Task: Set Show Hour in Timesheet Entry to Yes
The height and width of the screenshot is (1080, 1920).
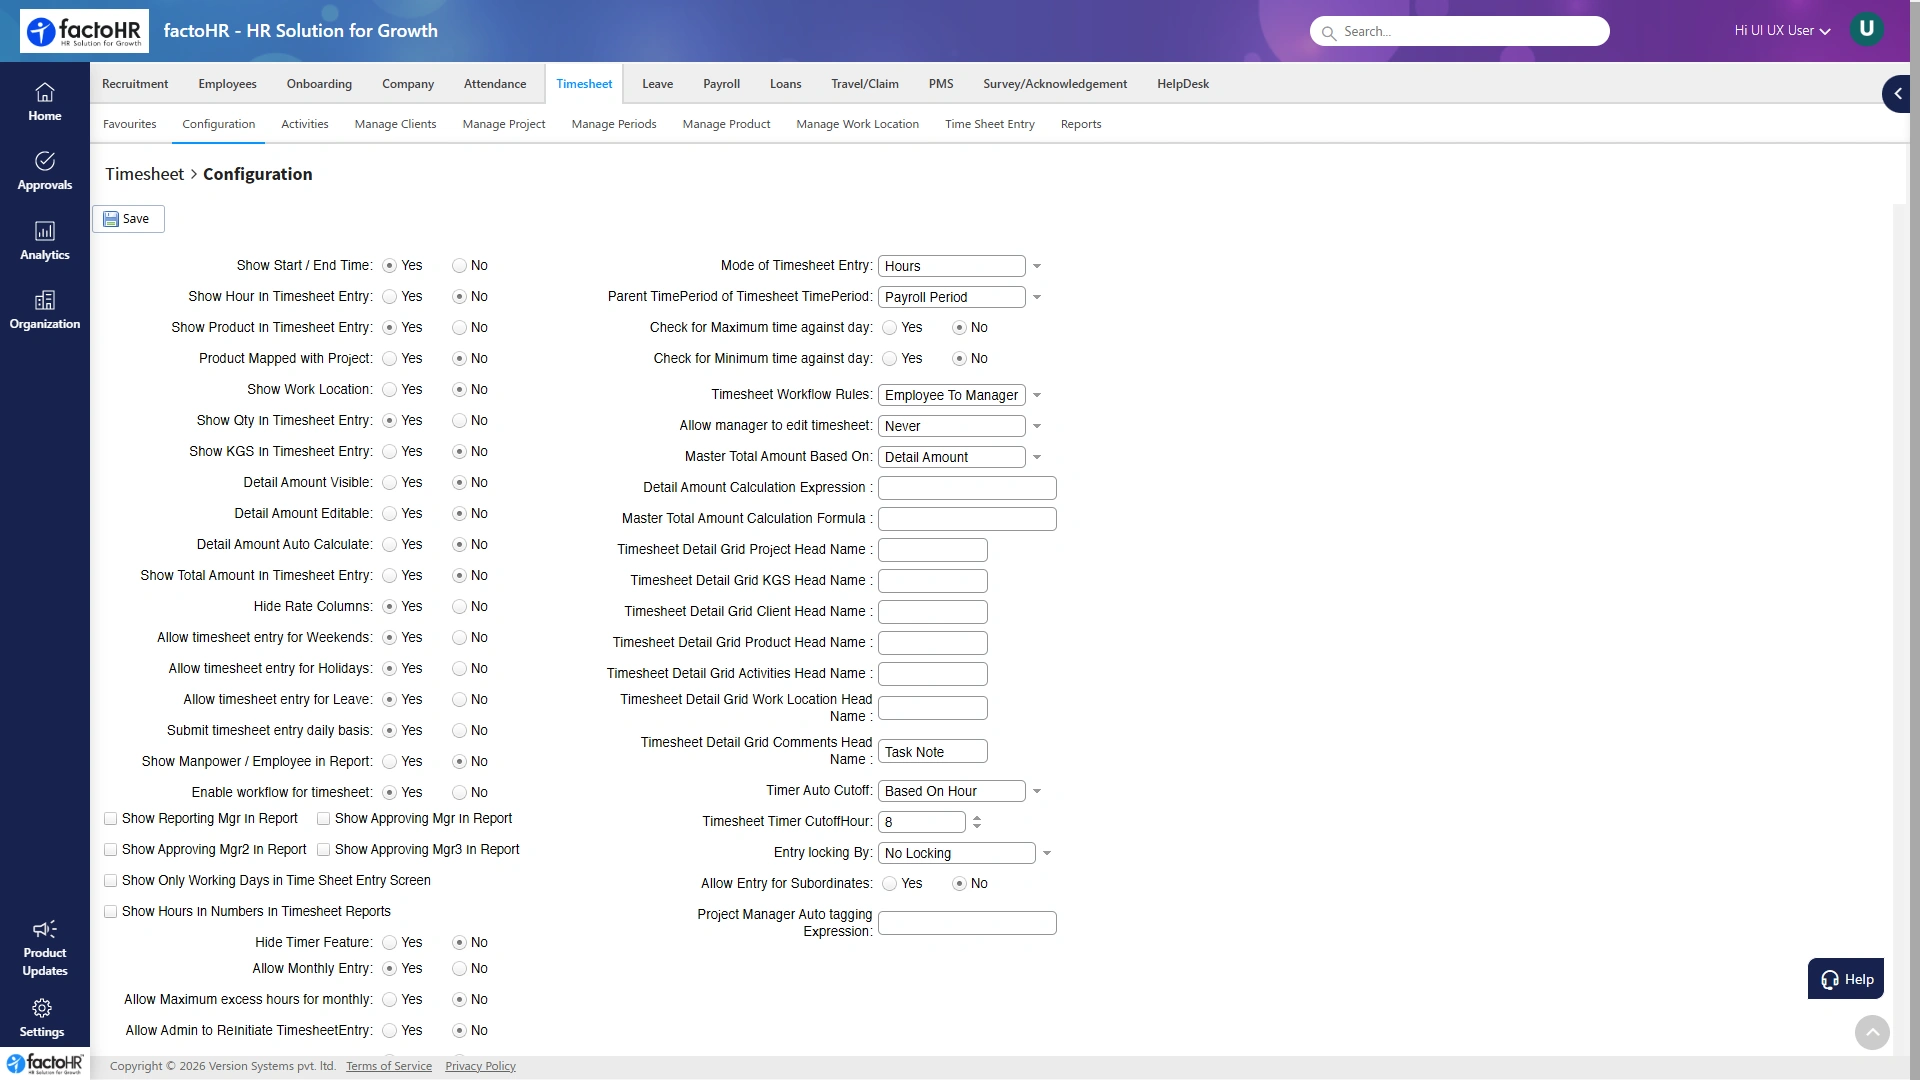Action: tap(389, 297)
